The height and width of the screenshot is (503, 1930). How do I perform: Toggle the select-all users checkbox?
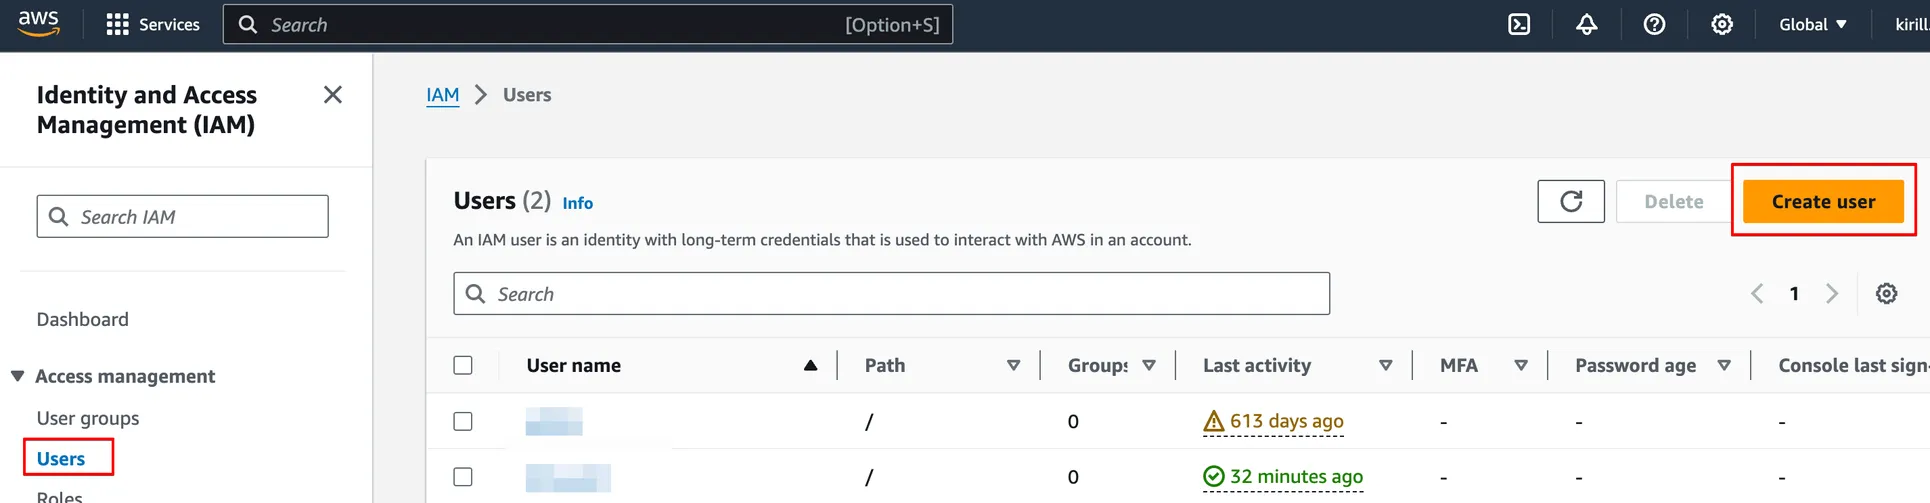[463, 366]
